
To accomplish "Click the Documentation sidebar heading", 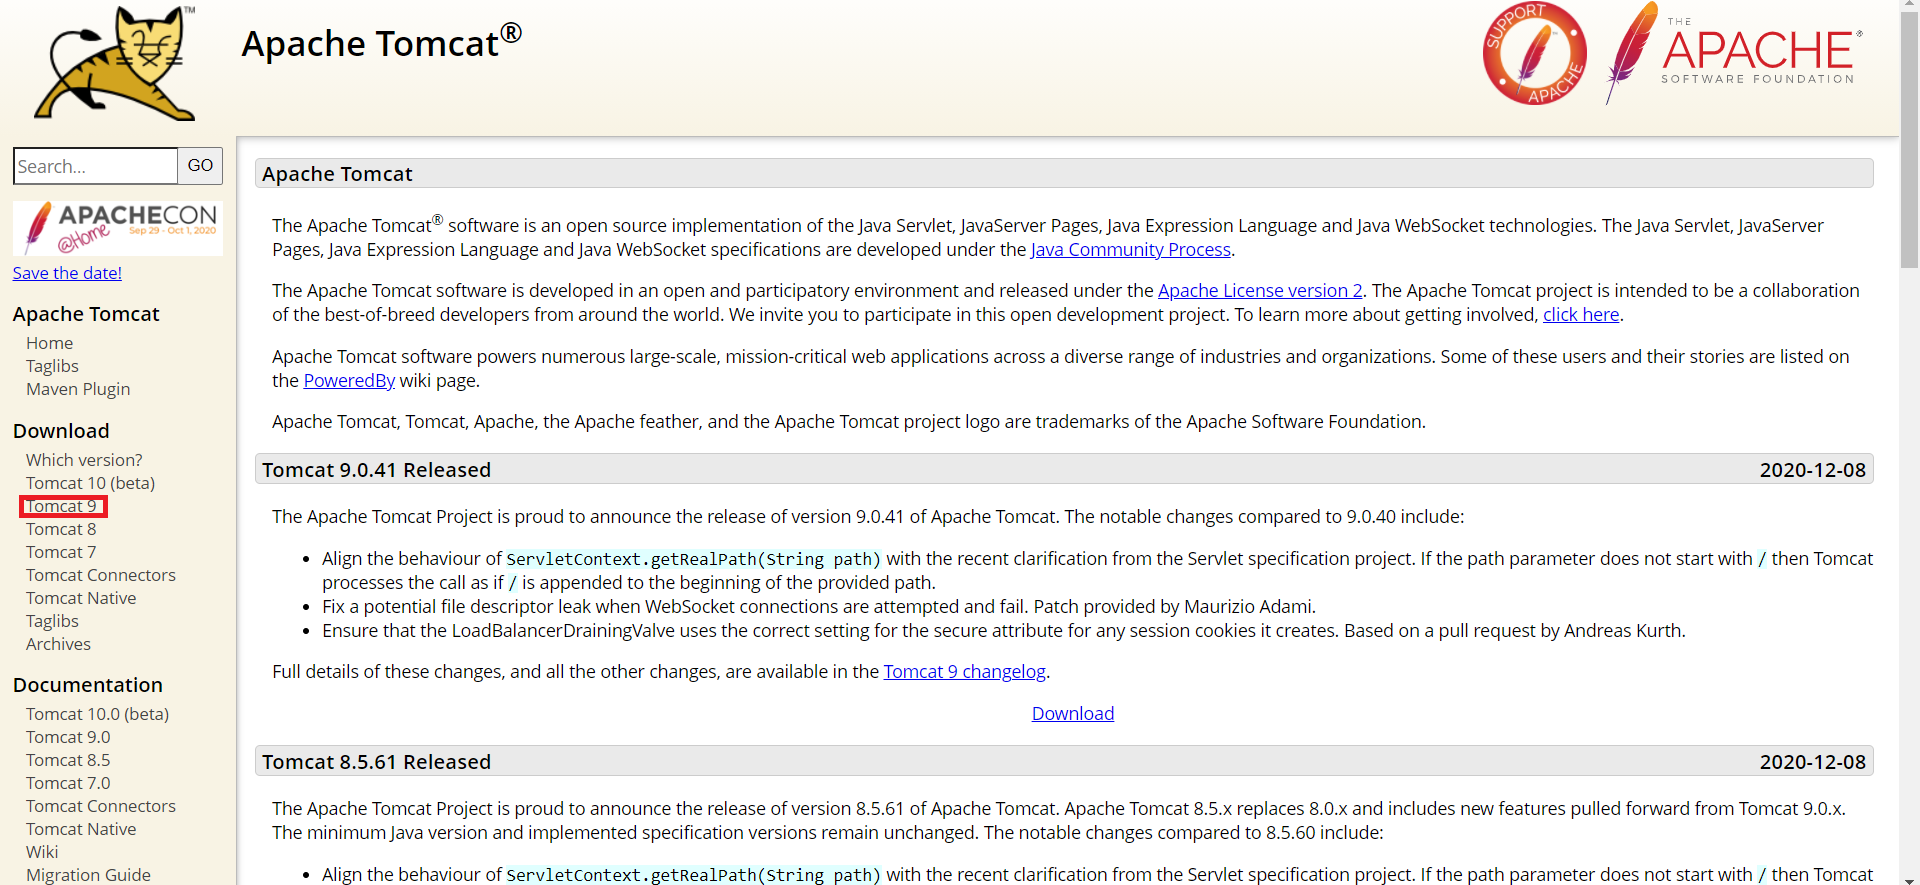I will [x=88, y=685].
